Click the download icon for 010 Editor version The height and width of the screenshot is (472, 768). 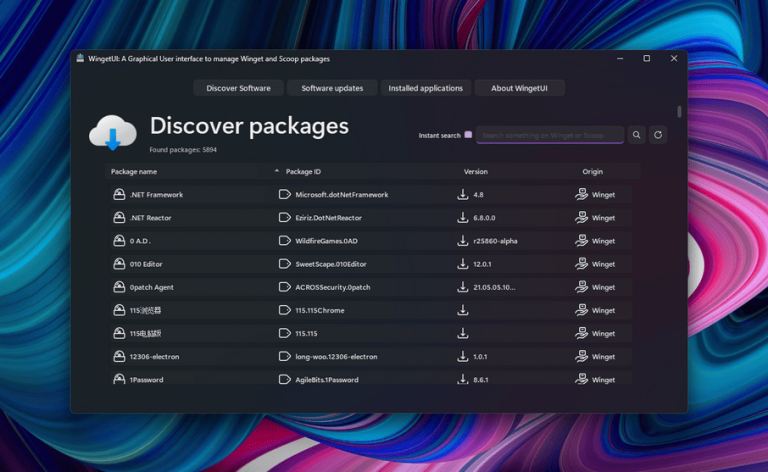463,264
